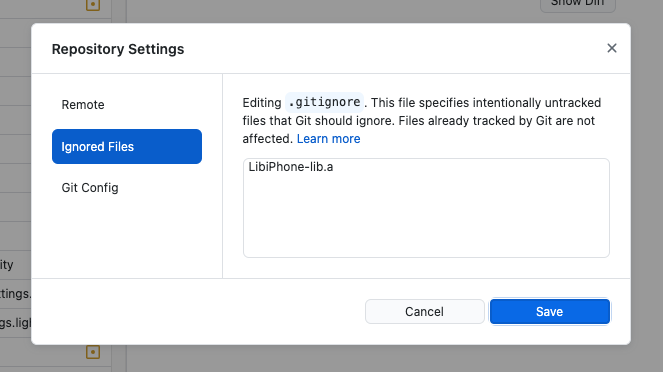This screenshot has width=663, height=372.
Task: Click empty space in the .gitignore text area
Action: point(426,220)
